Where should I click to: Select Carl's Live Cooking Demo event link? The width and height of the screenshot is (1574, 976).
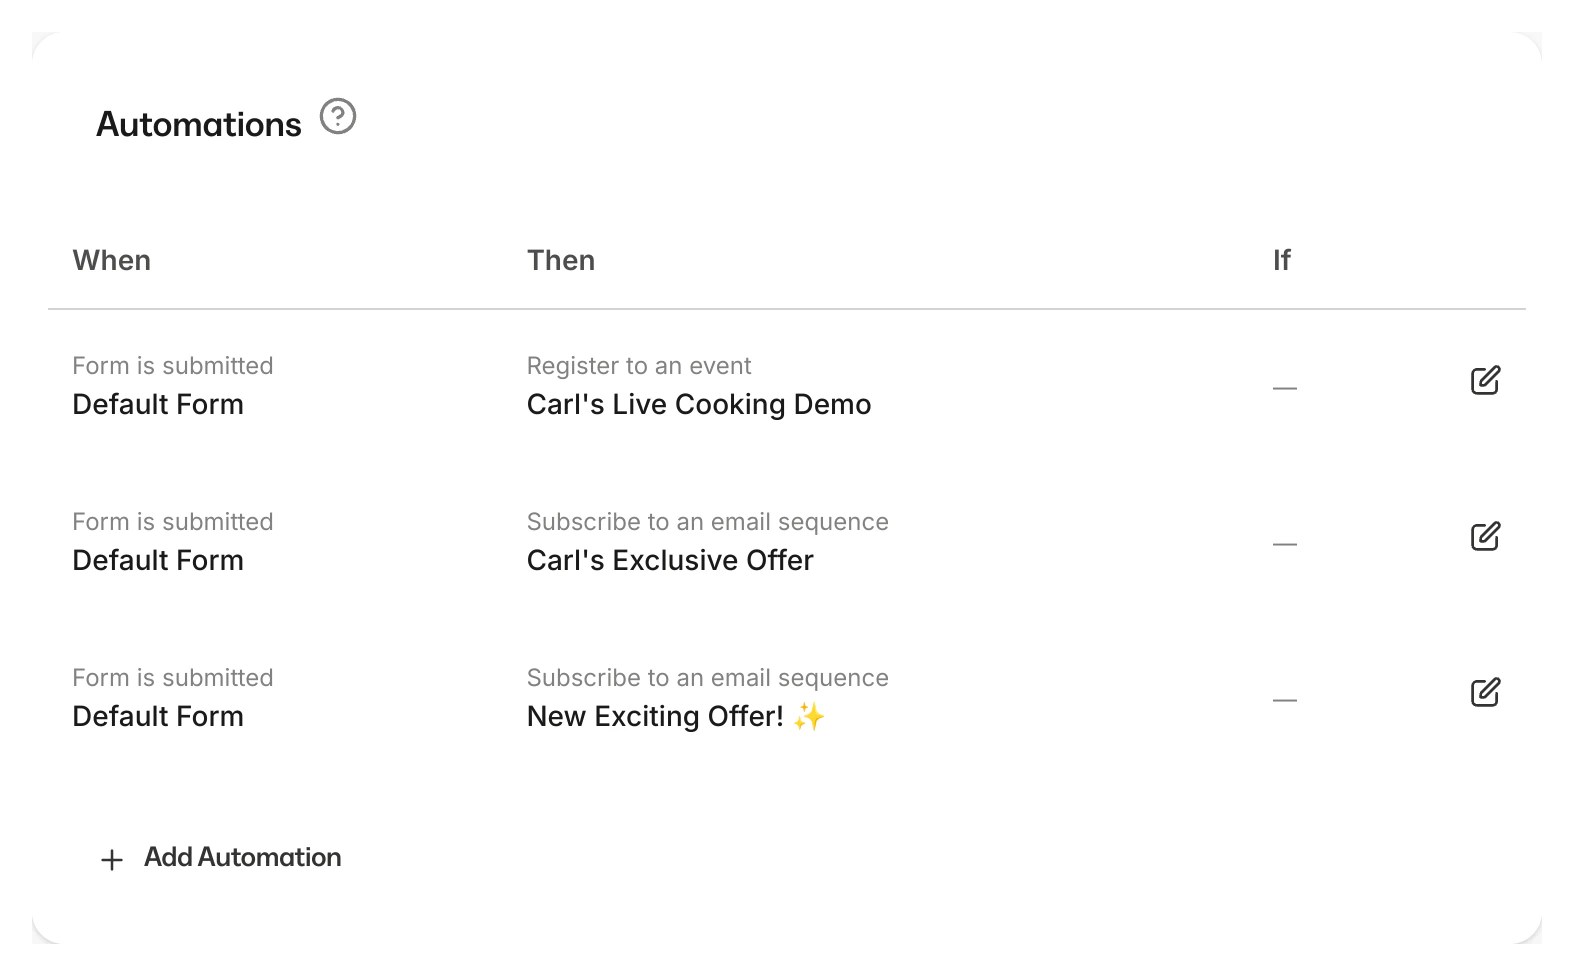[x=699, y=405]
